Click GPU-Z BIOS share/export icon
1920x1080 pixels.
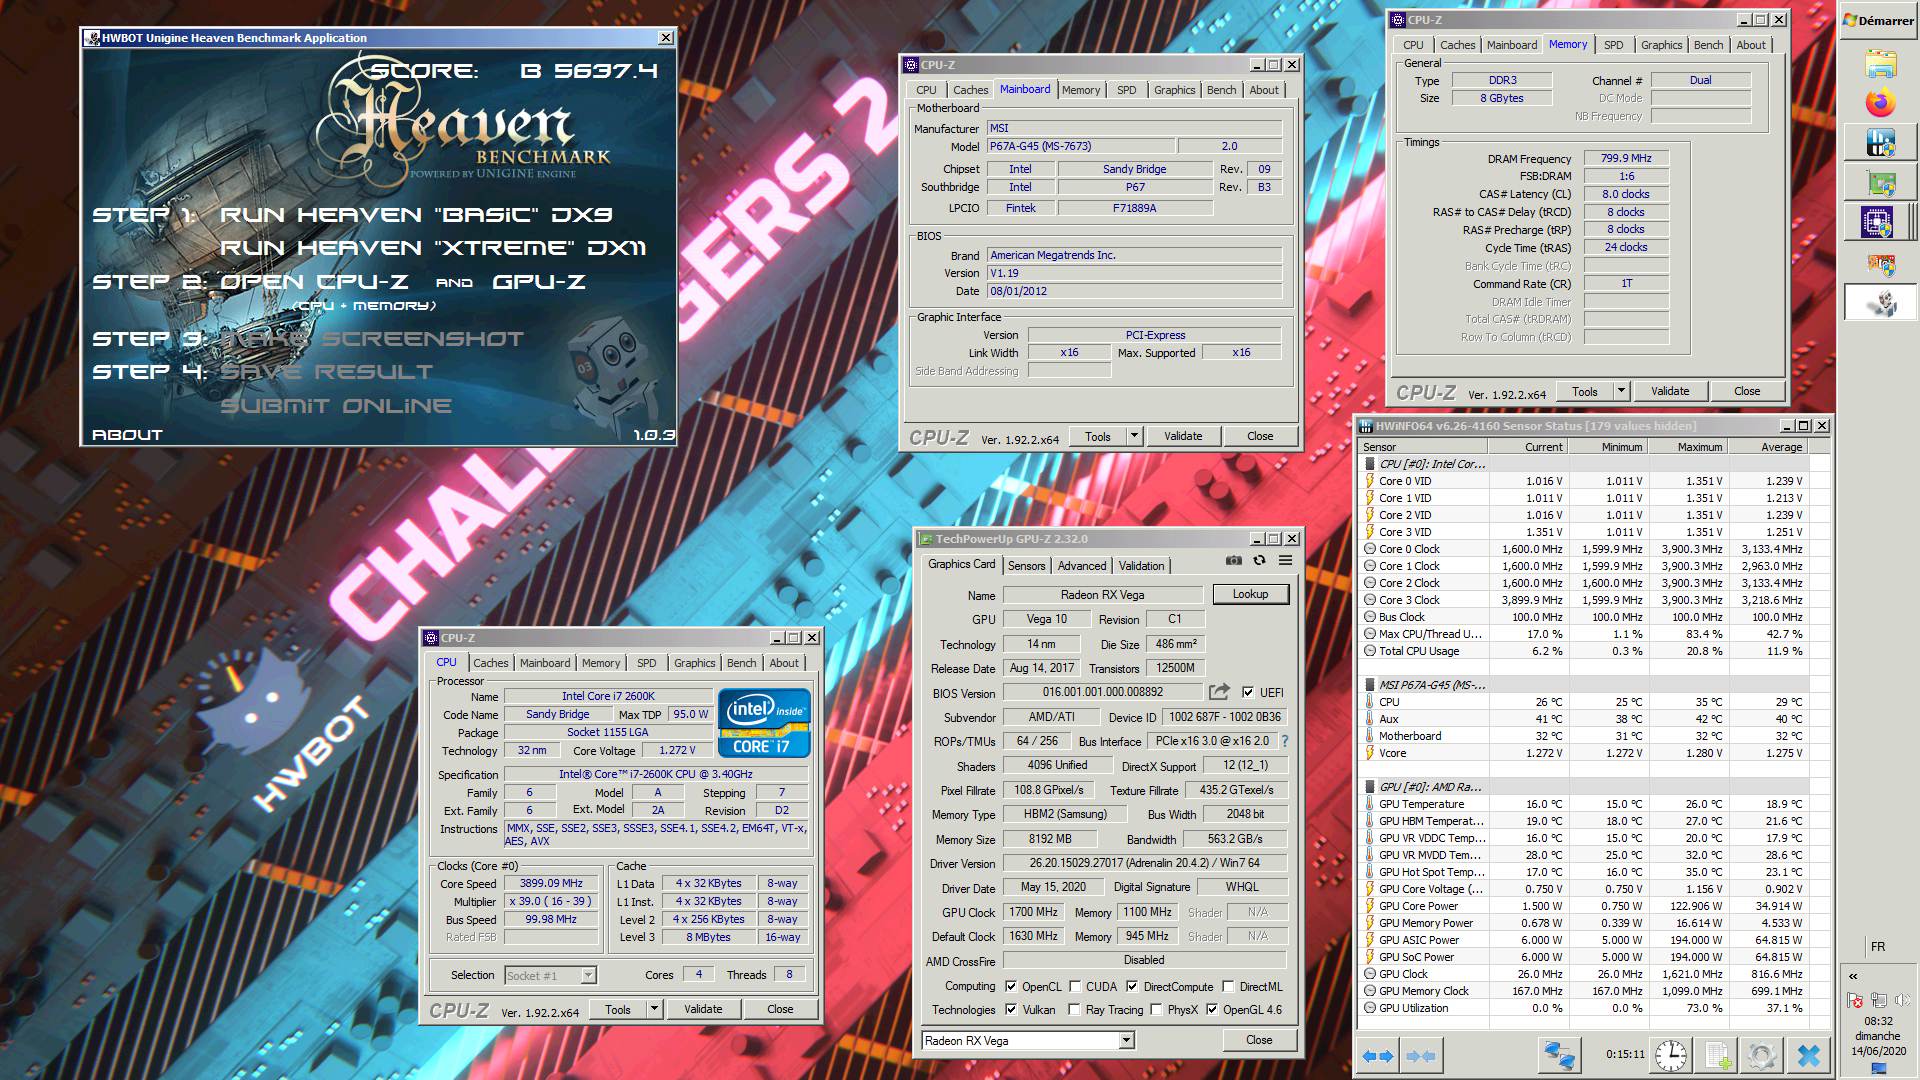coord(1219,692)
